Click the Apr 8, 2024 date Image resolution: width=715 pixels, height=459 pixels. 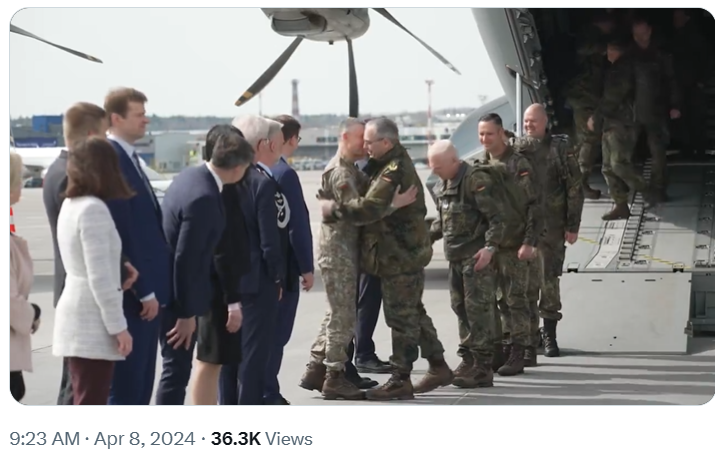click(144, 439)
